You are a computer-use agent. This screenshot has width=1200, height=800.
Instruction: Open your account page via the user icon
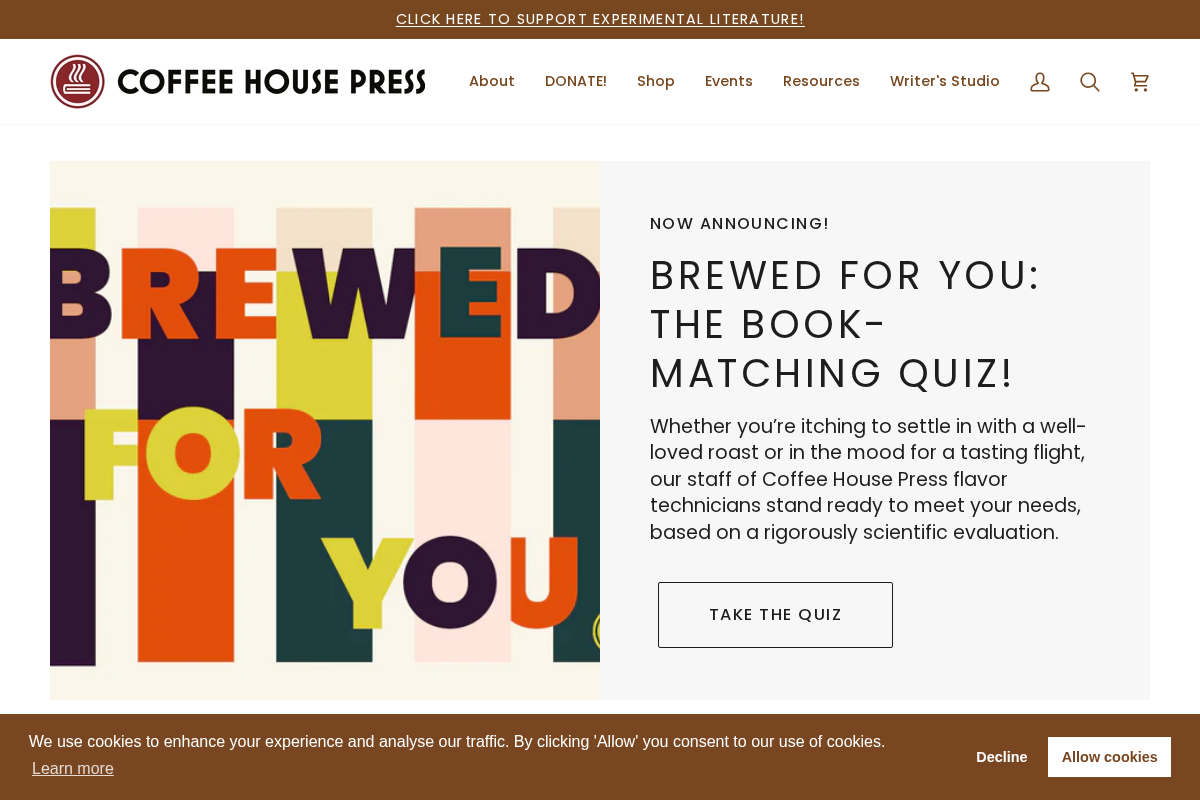(x=1039, y=81)
